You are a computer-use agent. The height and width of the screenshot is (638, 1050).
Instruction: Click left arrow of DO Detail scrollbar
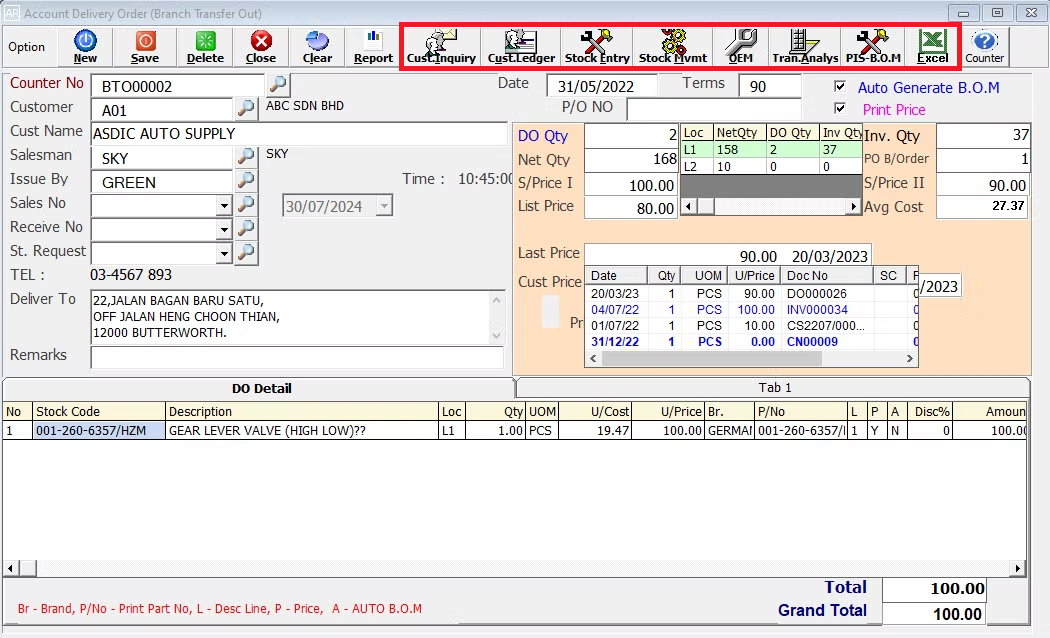[x=11, y=568]
